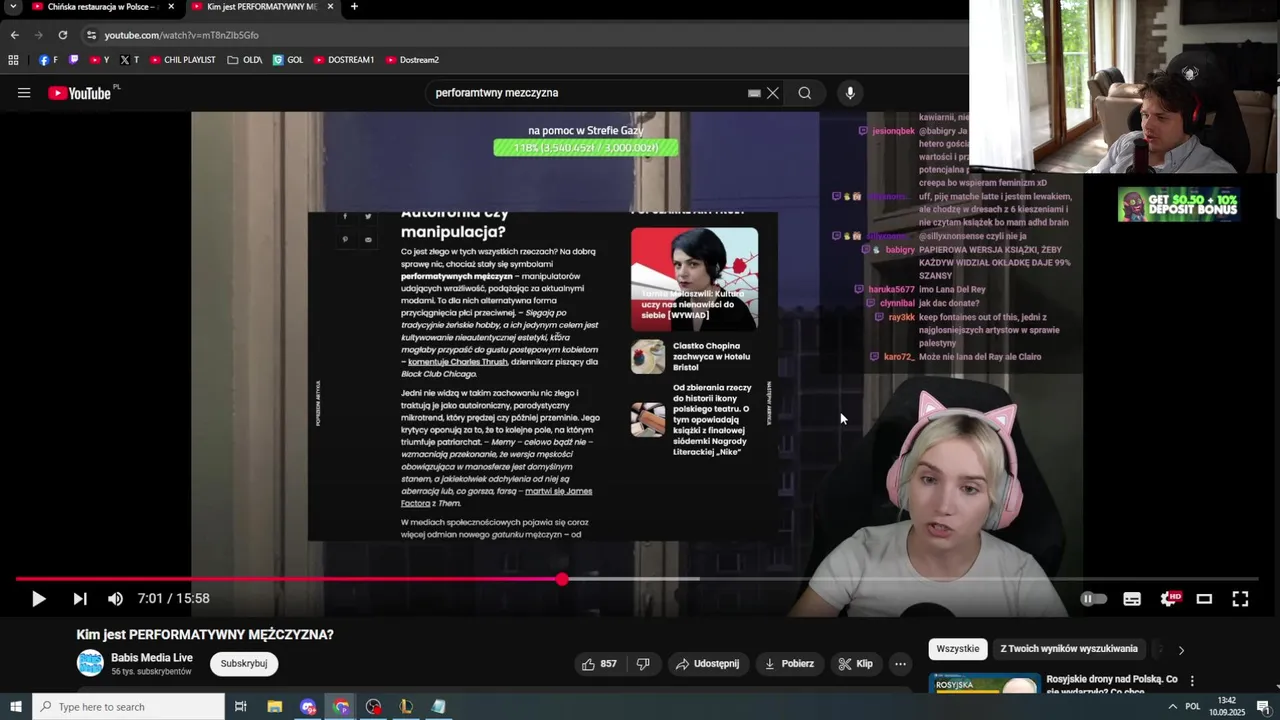Image resolution: width=1280 pixels, height=720 pixels.
Task: Close the Chińska restauracja tab
Action: [x=171, y=7]
